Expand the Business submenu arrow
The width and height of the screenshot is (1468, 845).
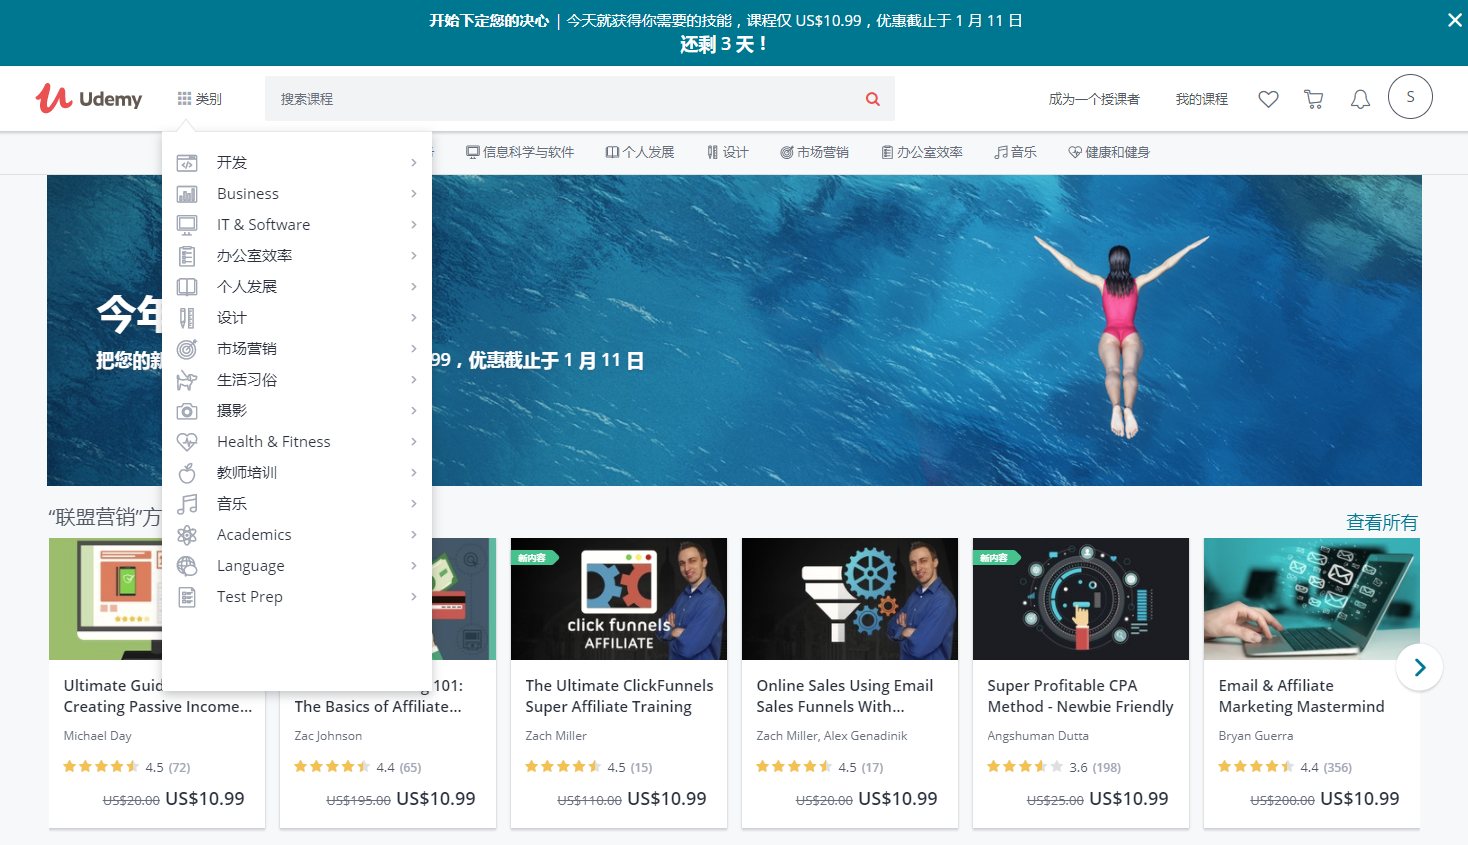click(413, 194)
